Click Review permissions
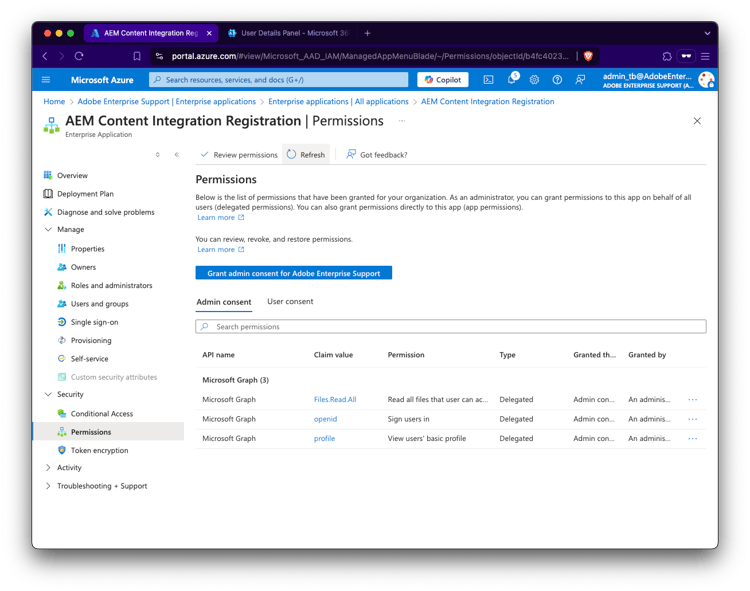This screenshot has width=750, height=591. point(239,155)
